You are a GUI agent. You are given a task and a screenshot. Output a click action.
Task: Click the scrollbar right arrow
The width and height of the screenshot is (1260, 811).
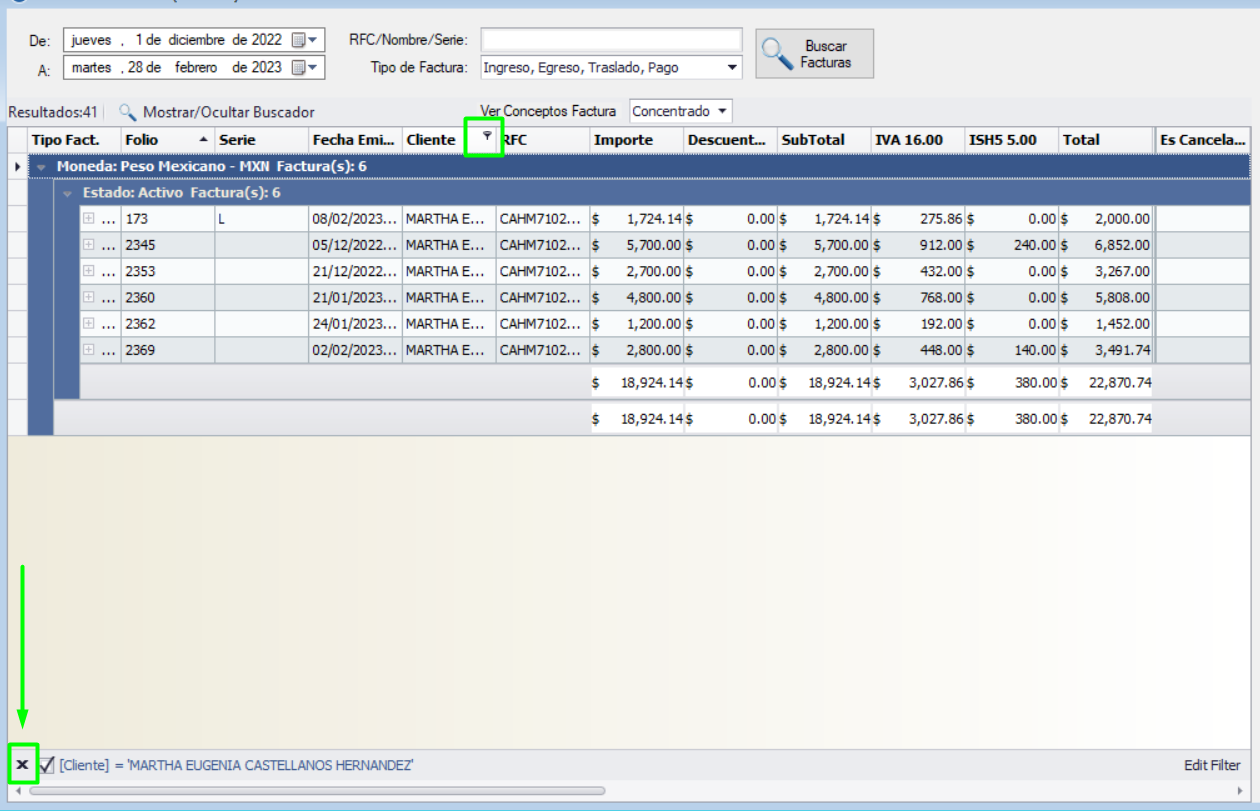pyautogui.click(x=1241, y=790)
